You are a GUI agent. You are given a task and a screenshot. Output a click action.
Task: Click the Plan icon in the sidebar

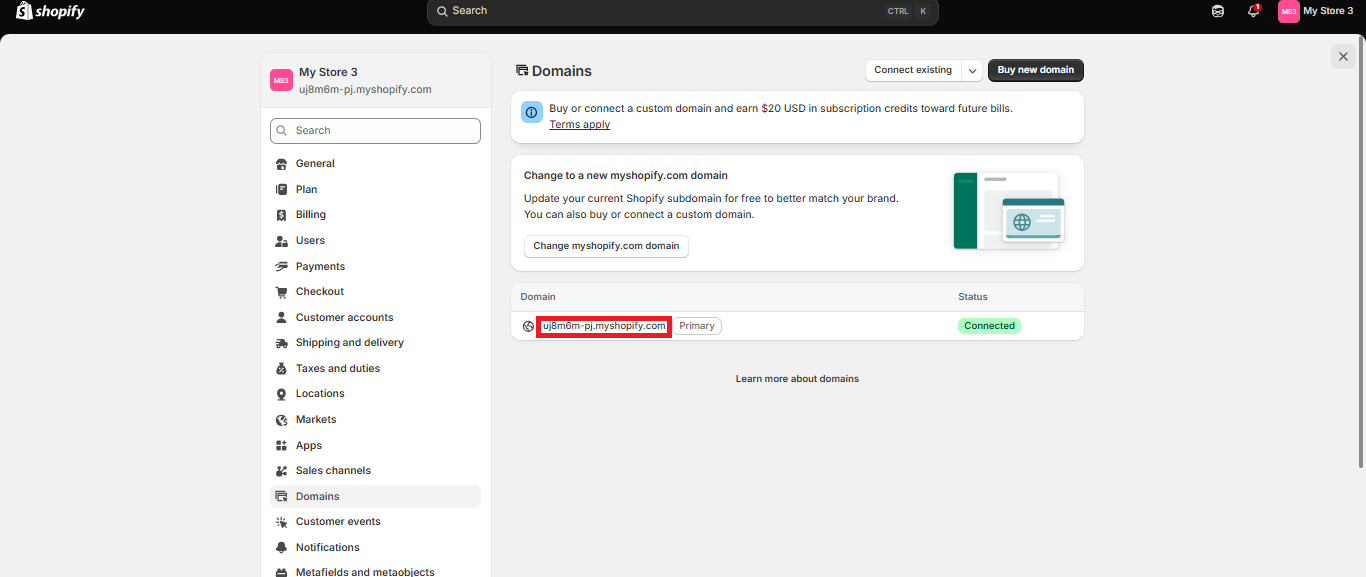click(x=282, y=189)
